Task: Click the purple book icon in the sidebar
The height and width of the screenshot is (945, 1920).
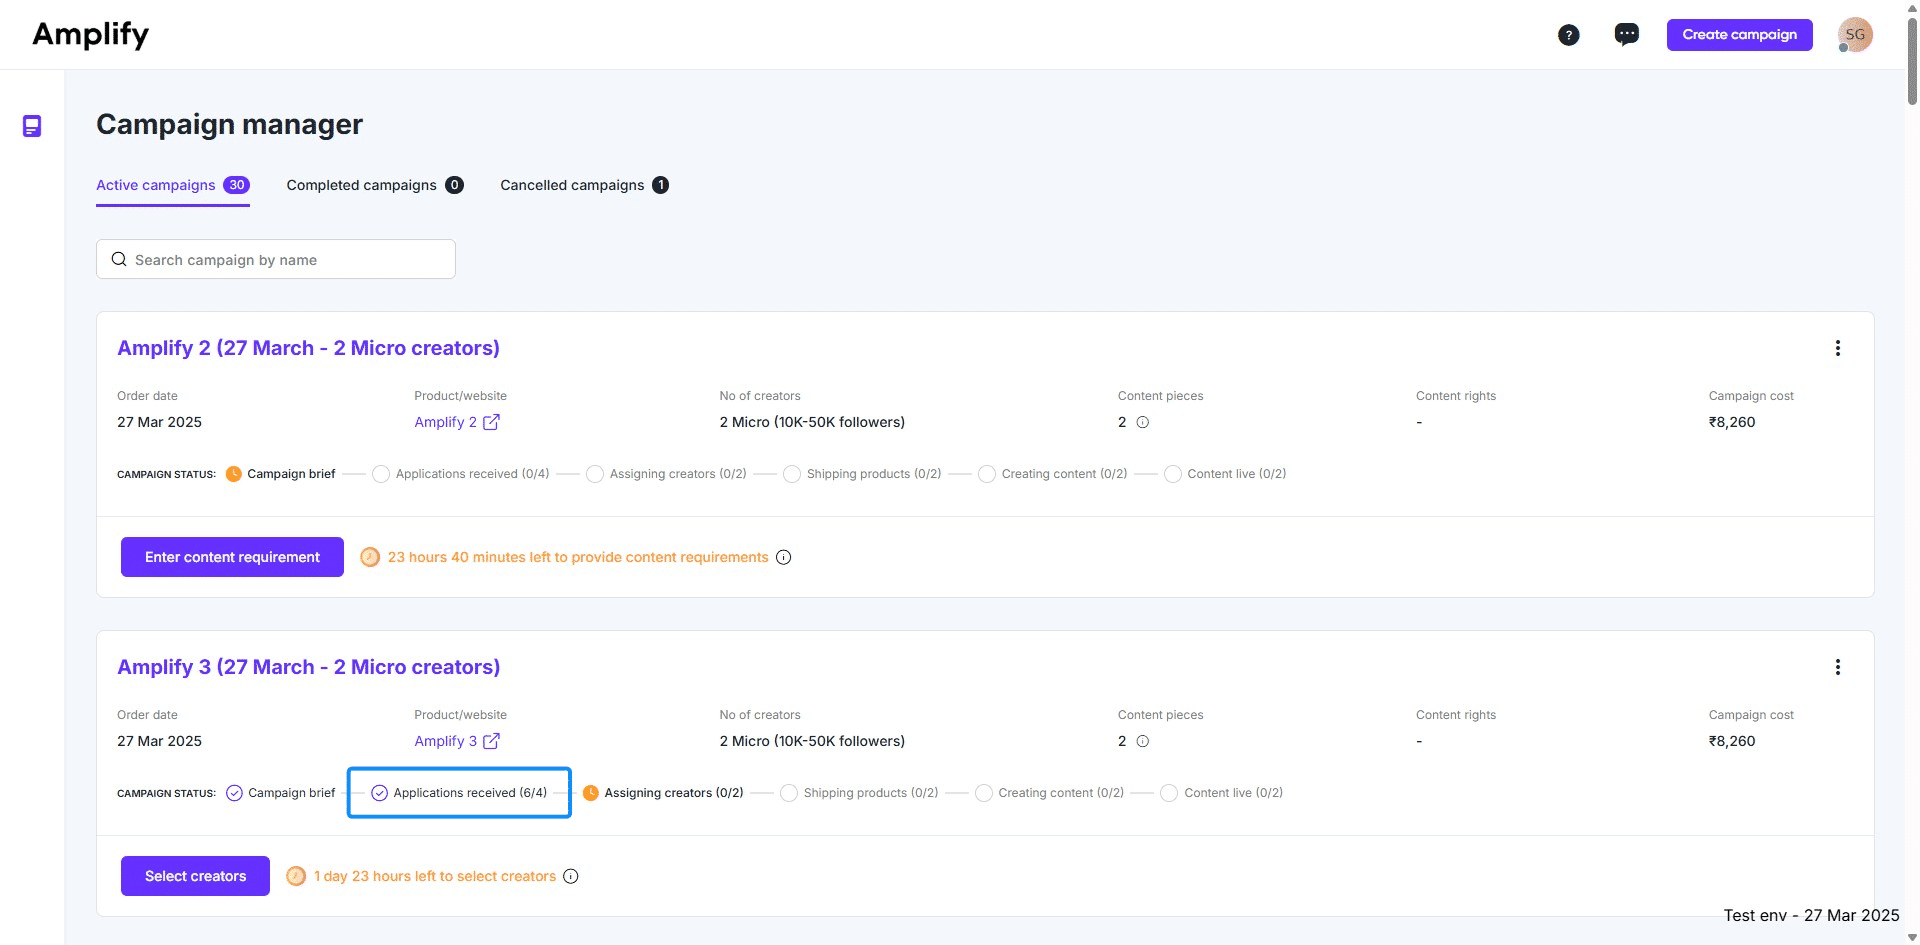Action: click(32, 126)
